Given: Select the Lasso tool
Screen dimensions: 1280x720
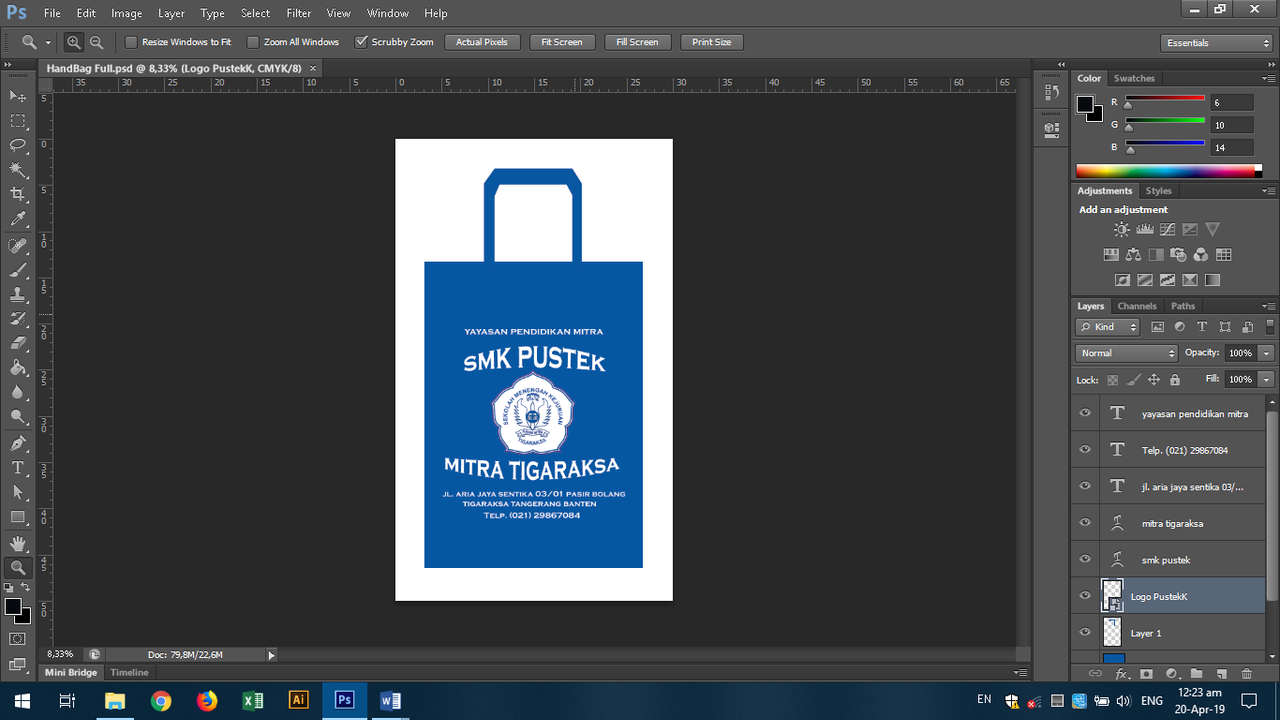Looking at the screenshot, I should click(x=18, y=145).
